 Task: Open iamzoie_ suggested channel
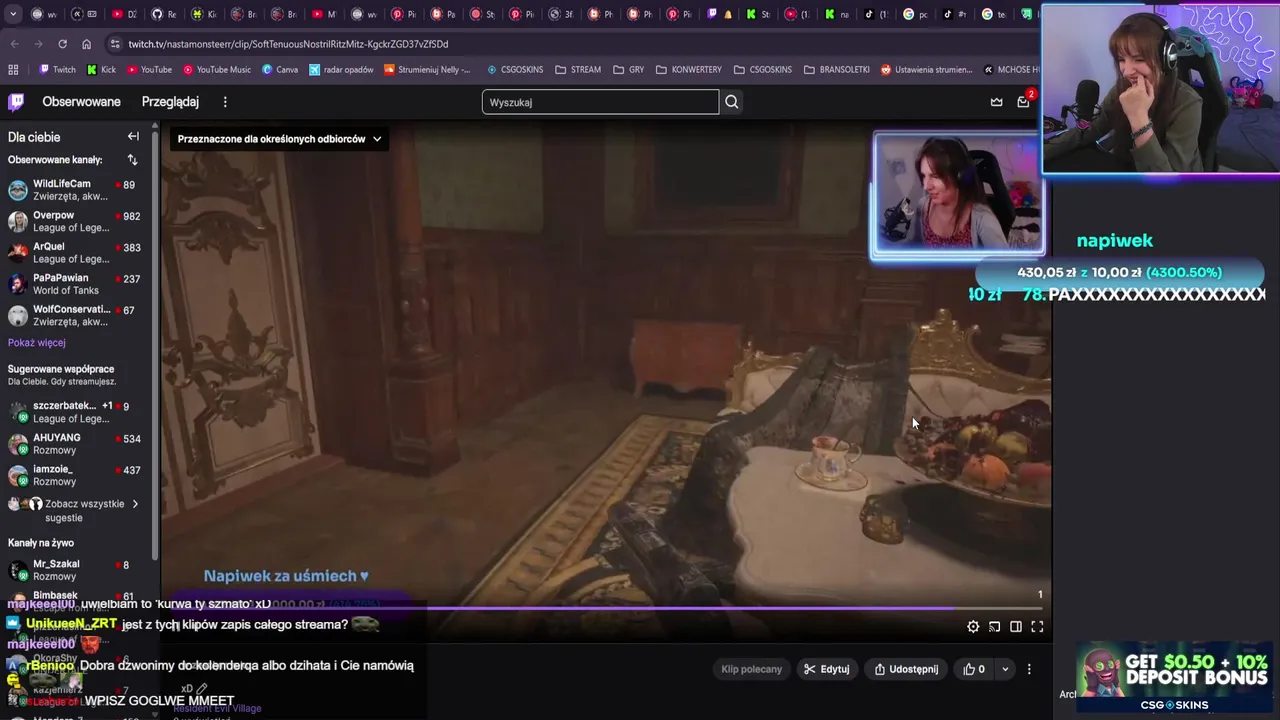[x=76, y=476]
